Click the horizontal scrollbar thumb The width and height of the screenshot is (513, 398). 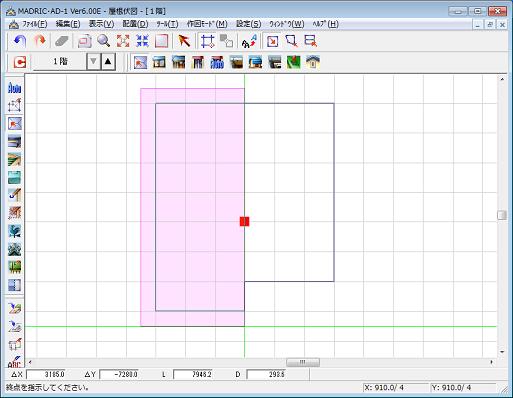[303, 362]
